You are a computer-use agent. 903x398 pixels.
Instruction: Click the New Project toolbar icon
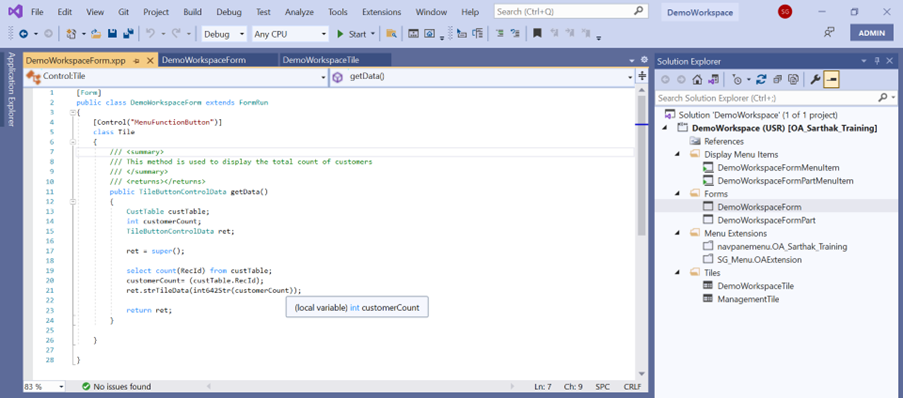[x=71, y=34]
